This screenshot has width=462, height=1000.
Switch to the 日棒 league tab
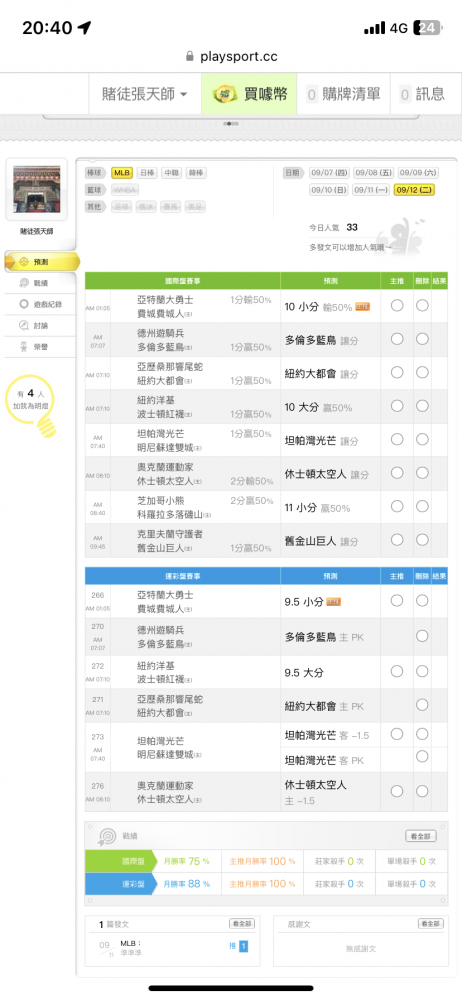point(147,173)
